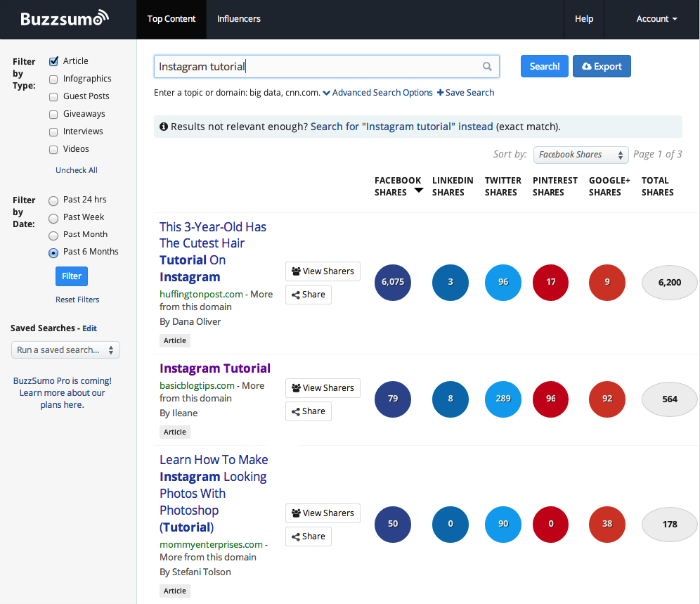Image resolution: width=700 pixels, height=604 pixels.
Task: Open Run a saved search dropdown
Action: click(65, 350)
